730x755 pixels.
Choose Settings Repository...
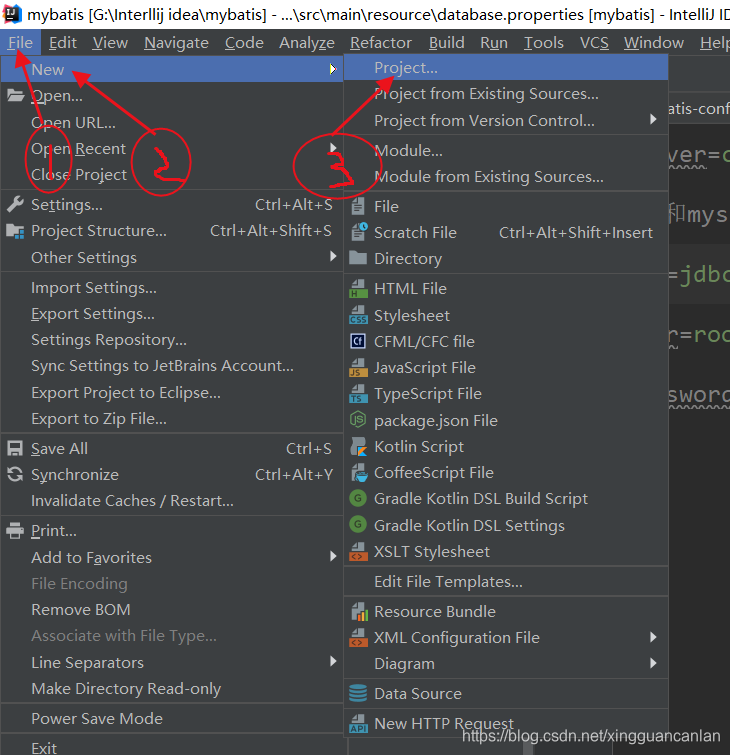tap(172, 340)
